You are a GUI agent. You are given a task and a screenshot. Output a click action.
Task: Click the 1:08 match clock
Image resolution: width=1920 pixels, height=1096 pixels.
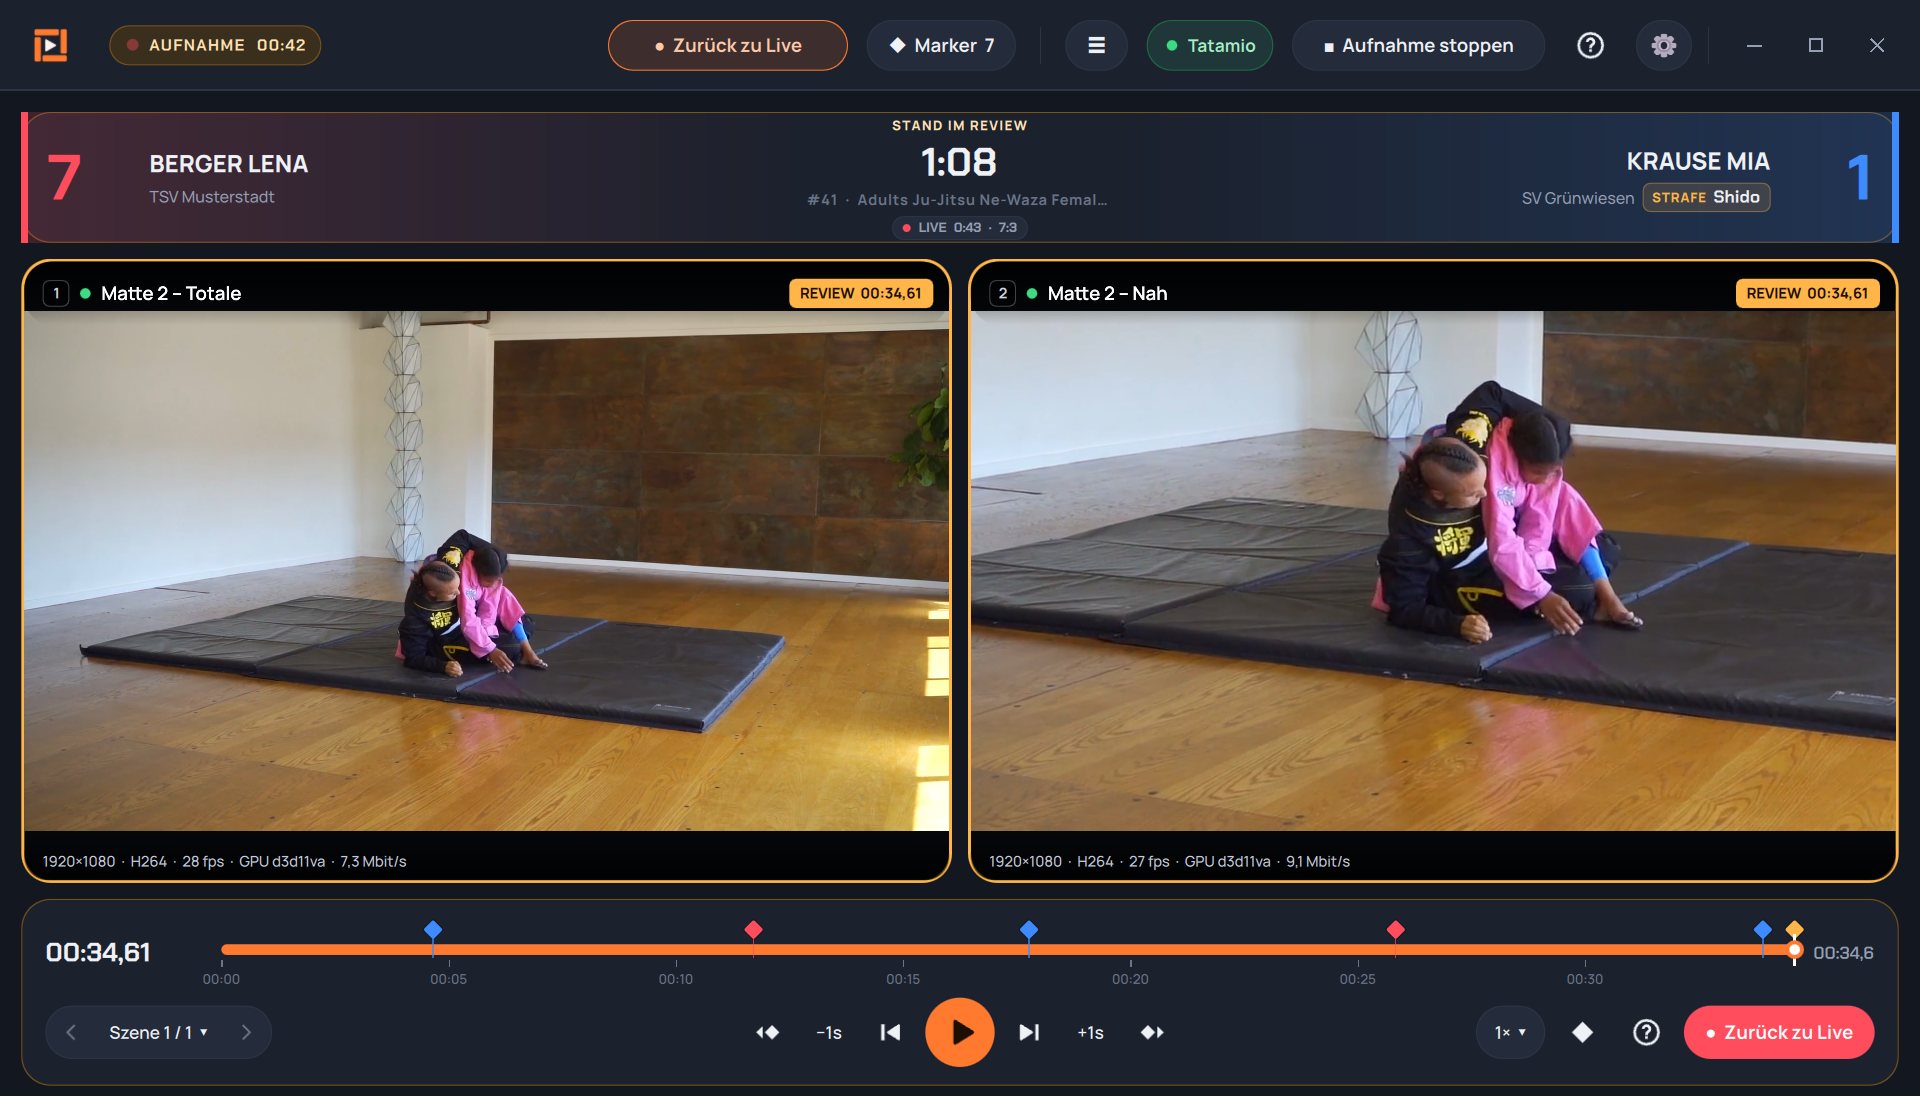point(959,162)
